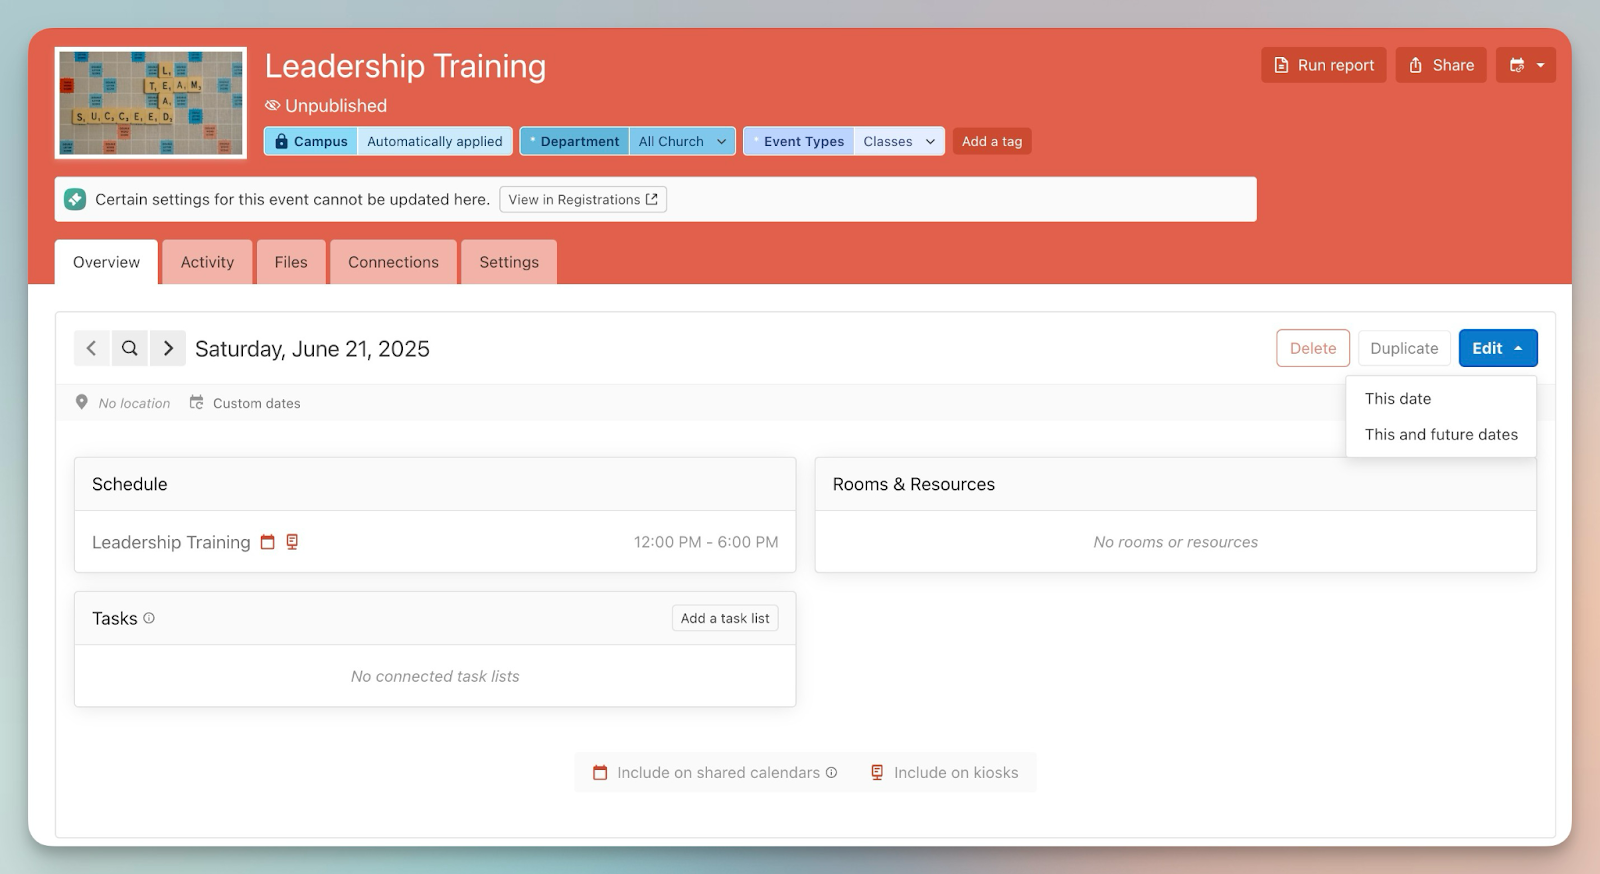Collapse the blue Edit dropdown button

coord(1497,348)
